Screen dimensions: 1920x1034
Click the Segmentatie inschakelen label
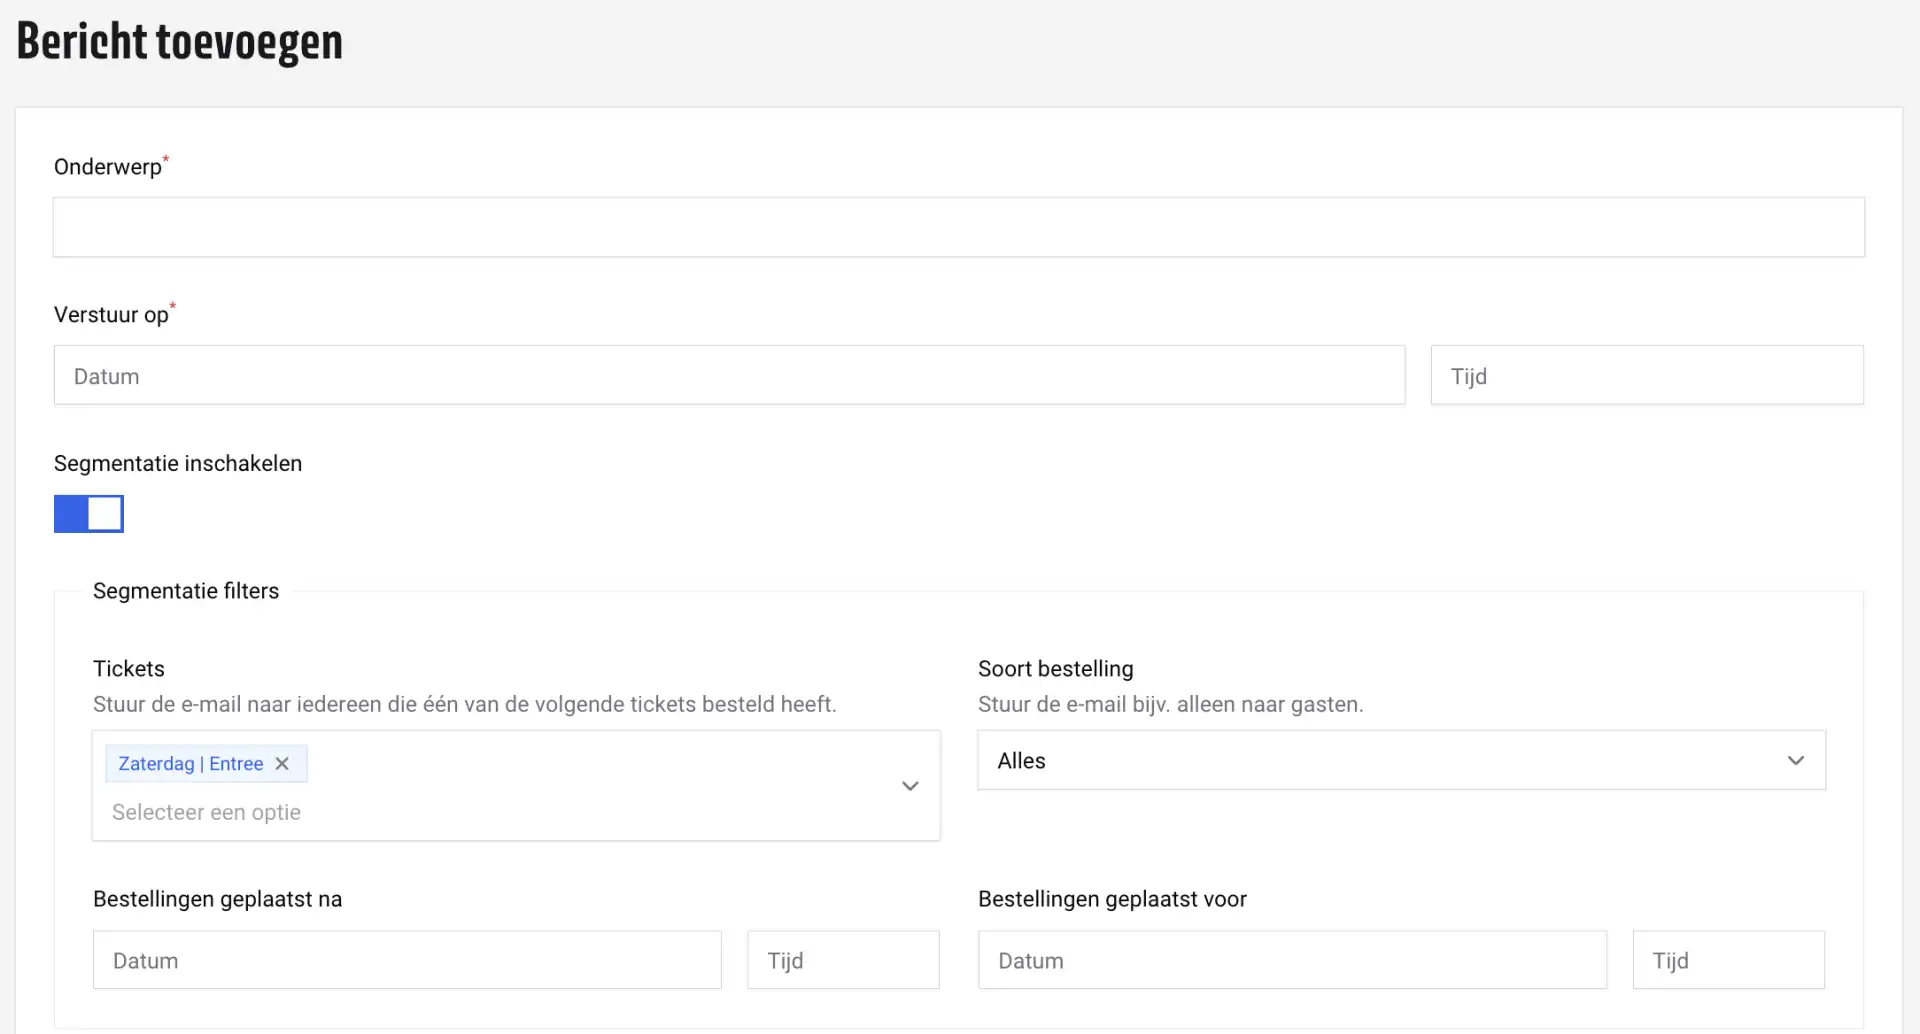tap(178, 464)
